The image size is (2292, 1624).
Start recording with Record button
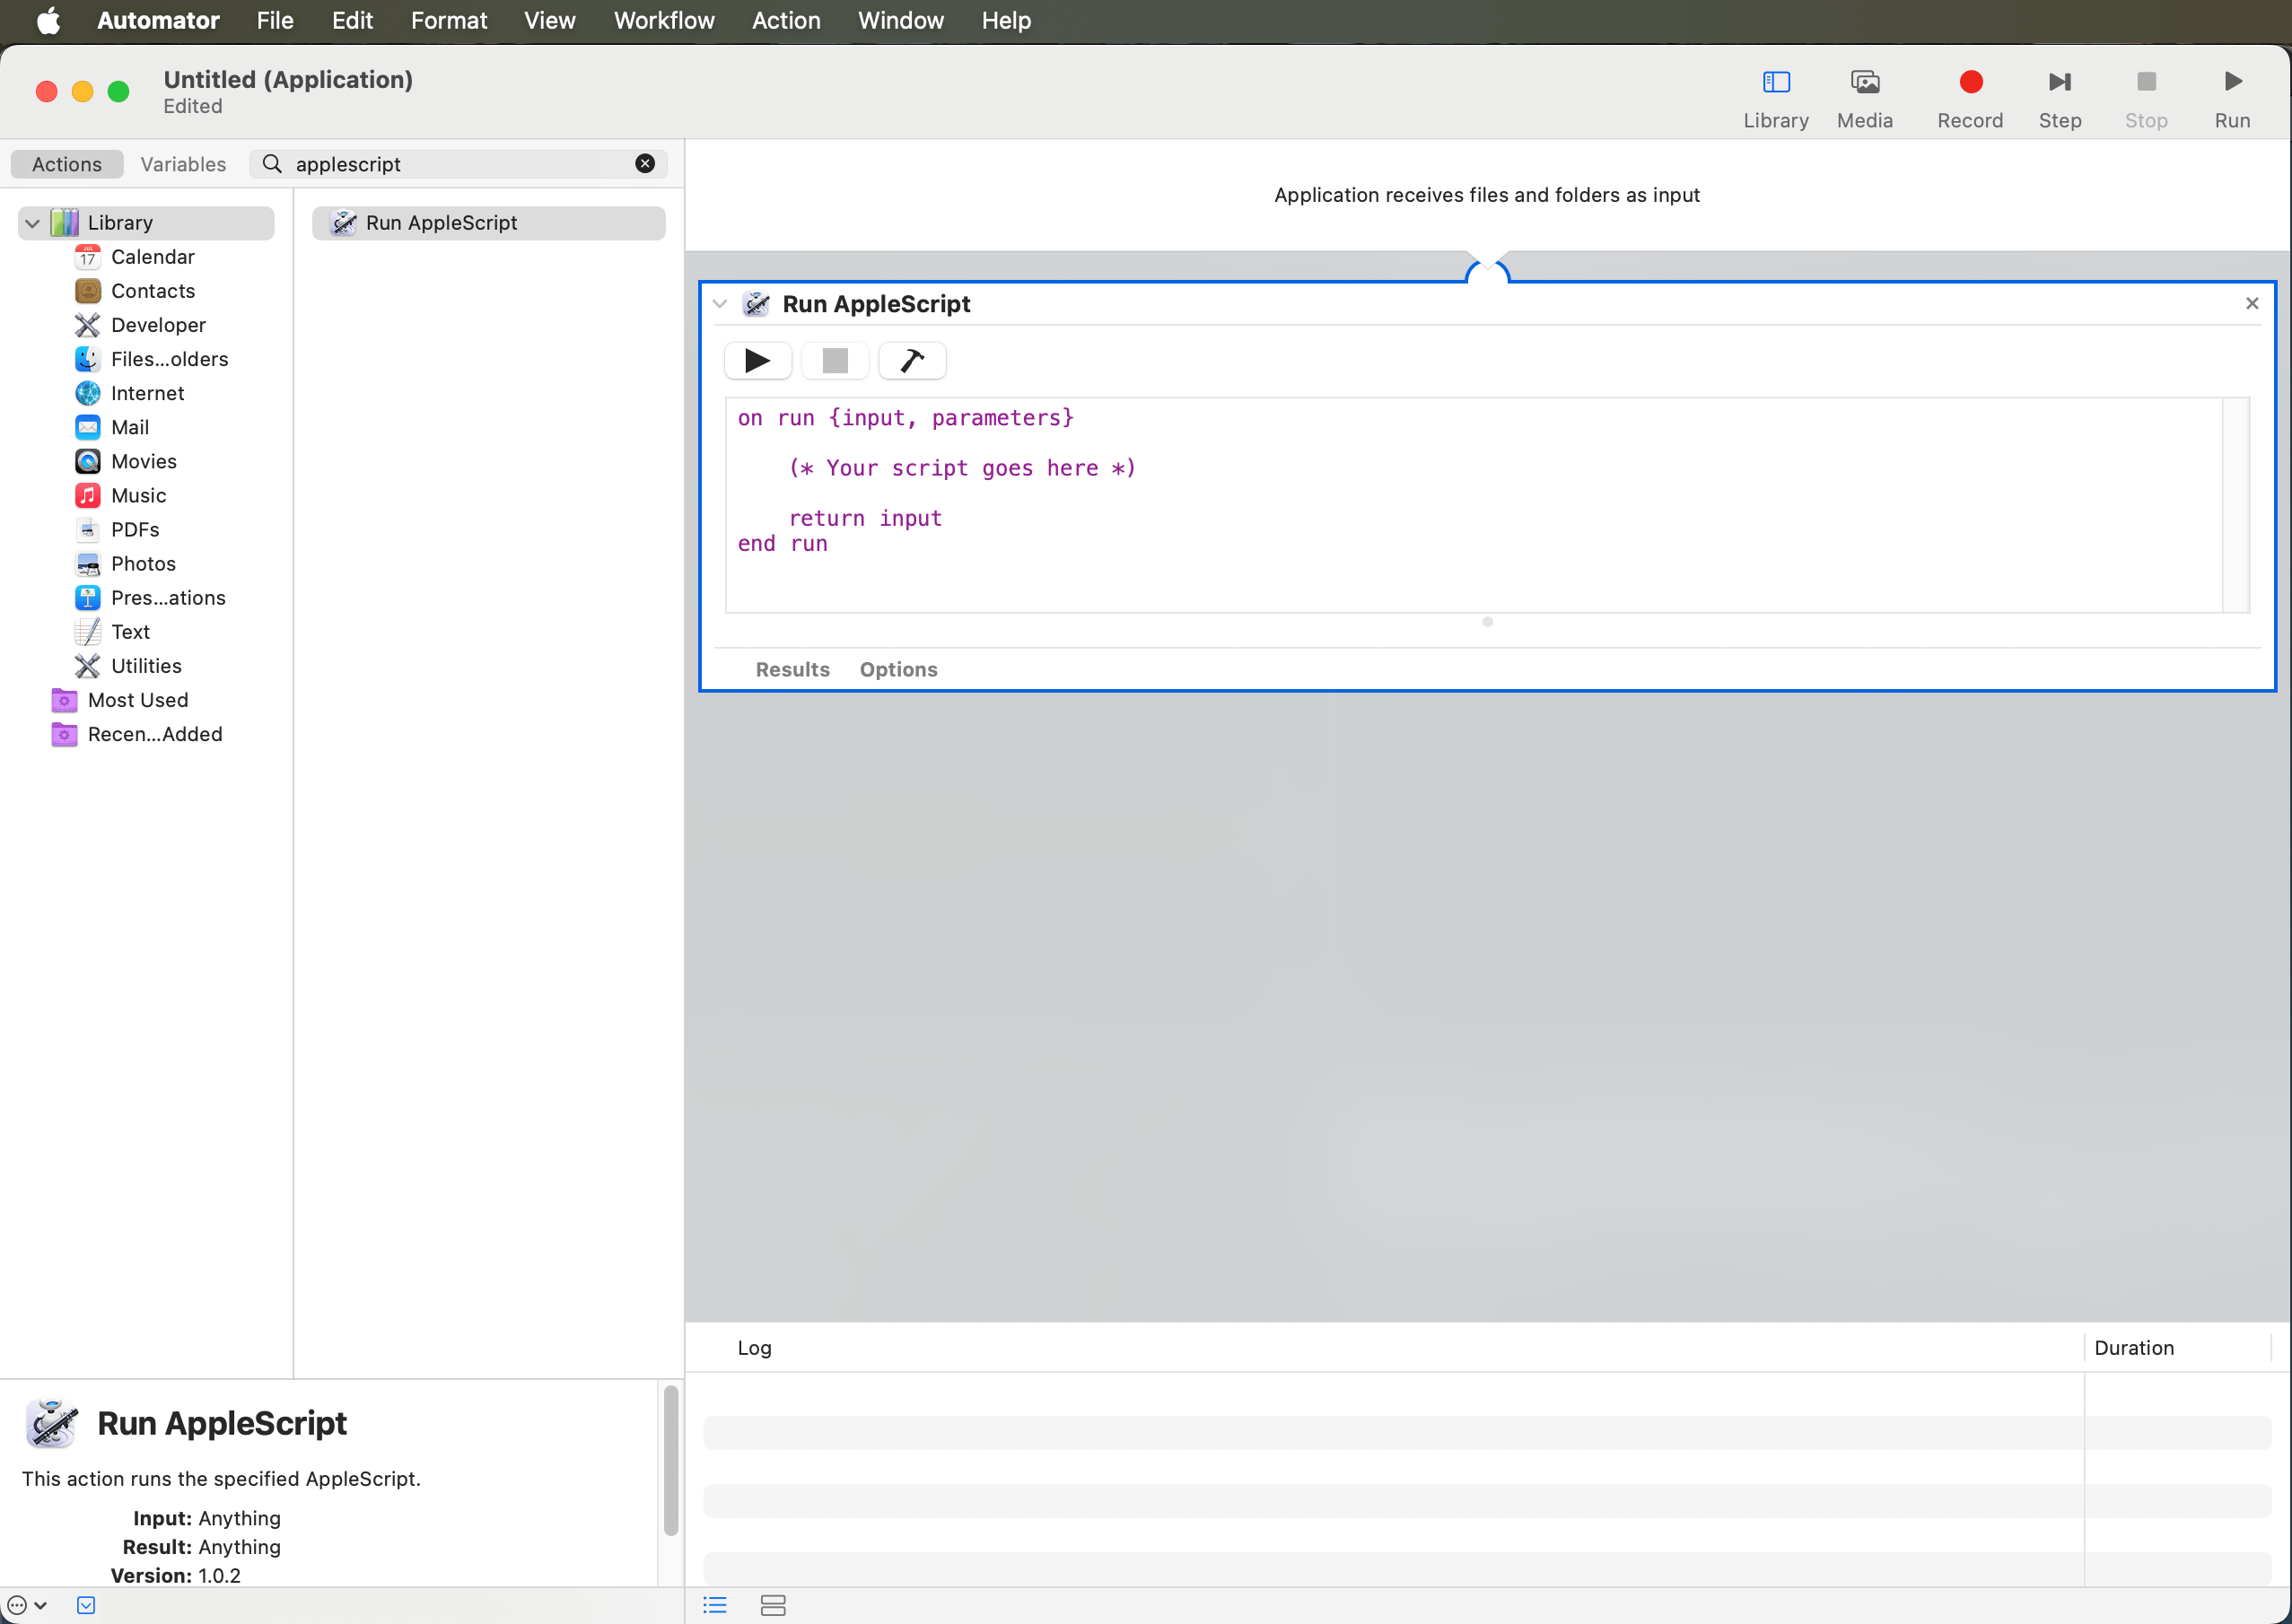(x=1969, y=98)
